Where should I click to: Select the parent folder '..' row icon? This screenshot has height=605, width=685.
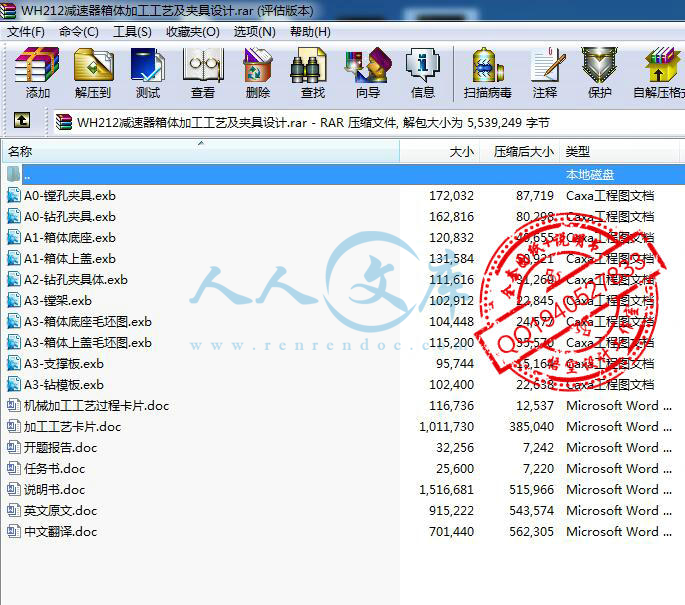(14, 174)
